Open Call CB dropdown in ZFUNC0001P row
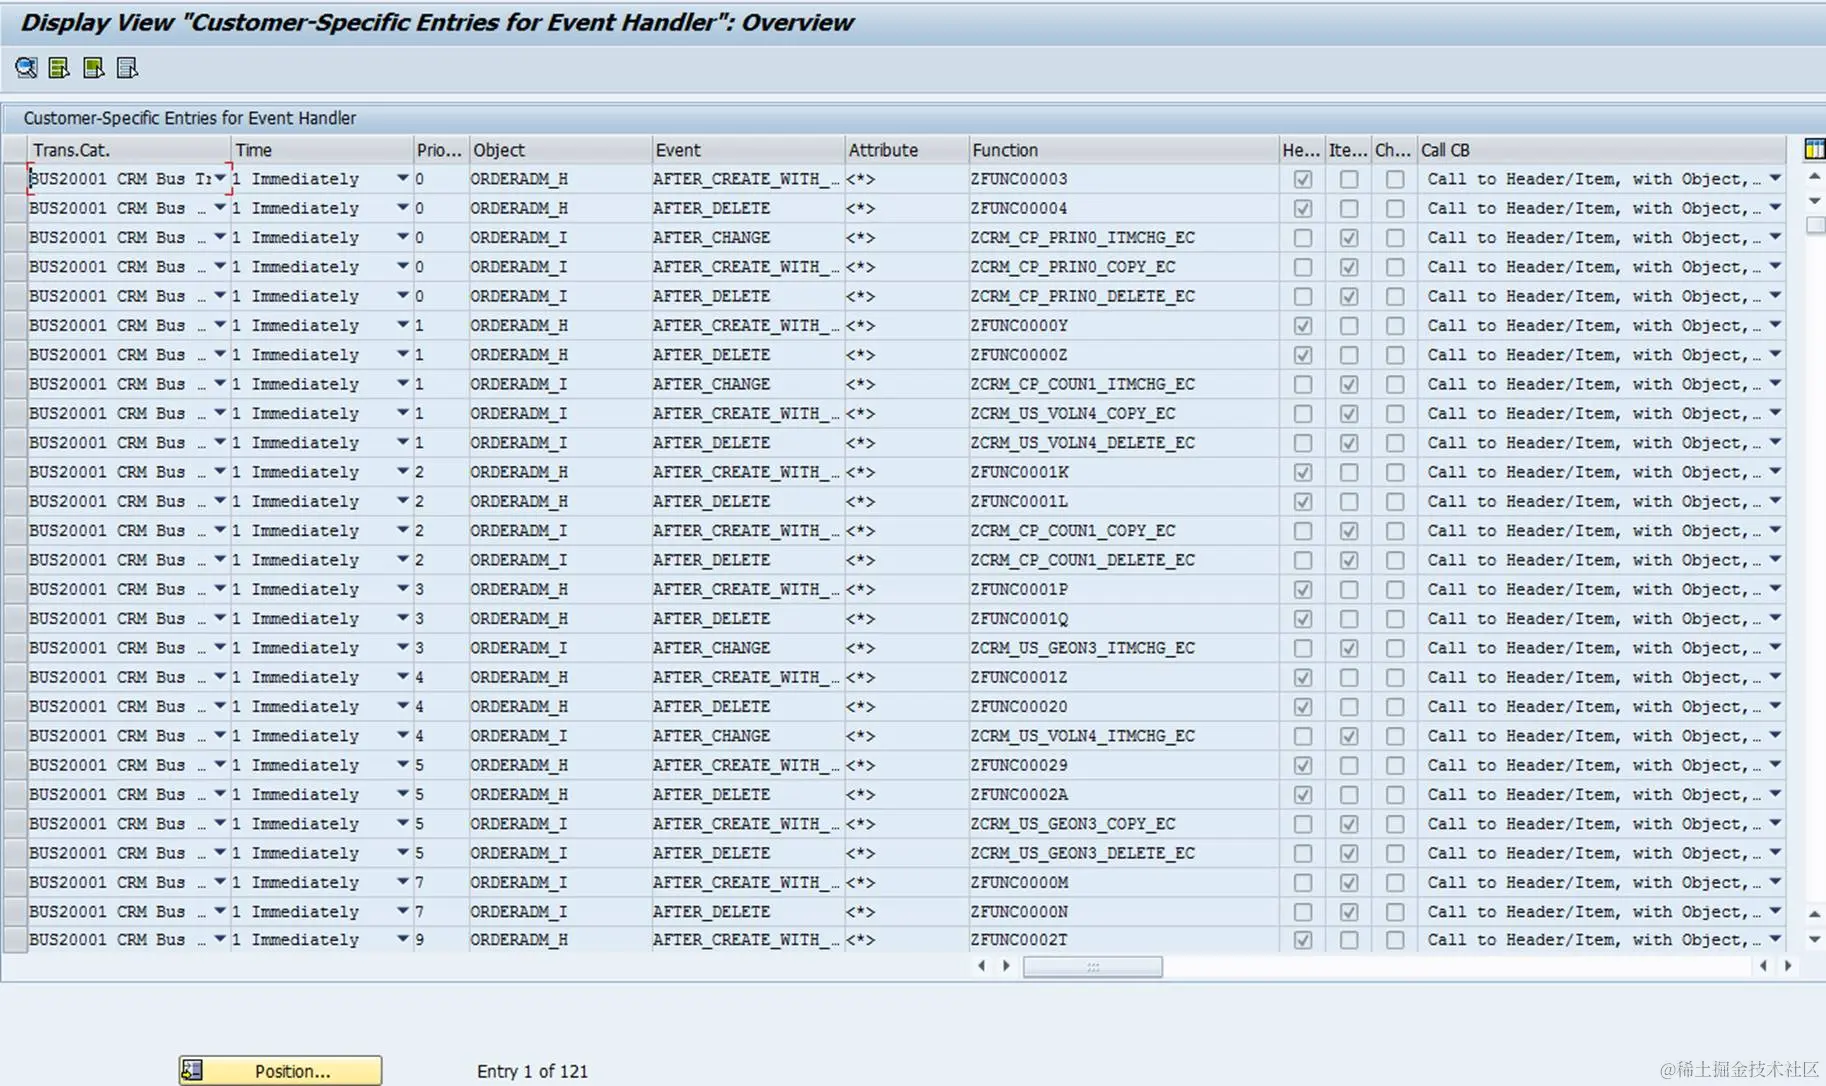Viewport: 1826px width, 1086px height. 1775,588
